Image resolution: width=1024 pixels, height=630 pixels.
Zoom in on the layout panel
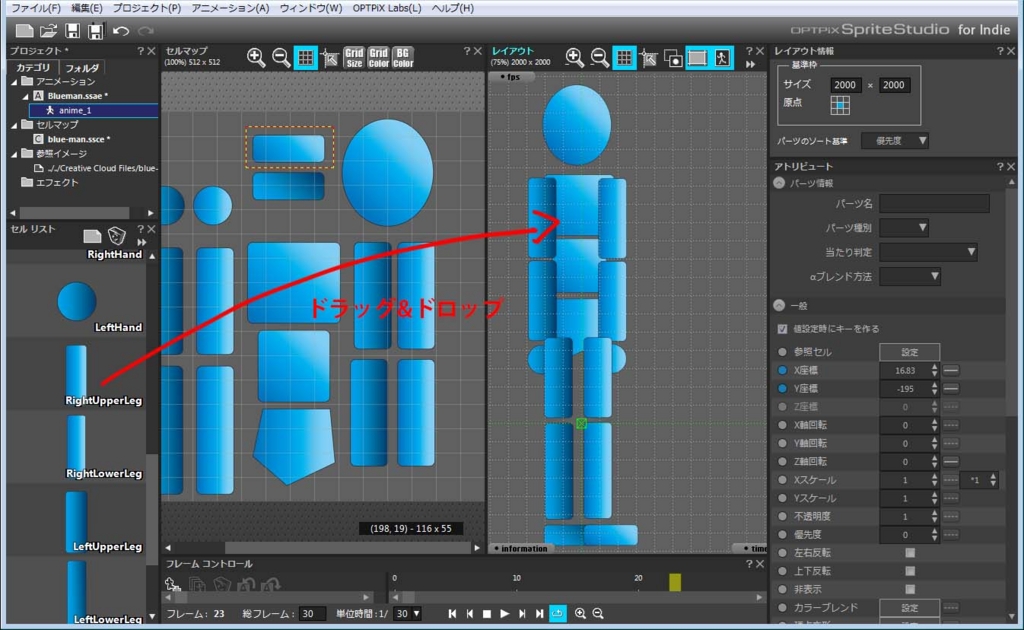point(575,57)
